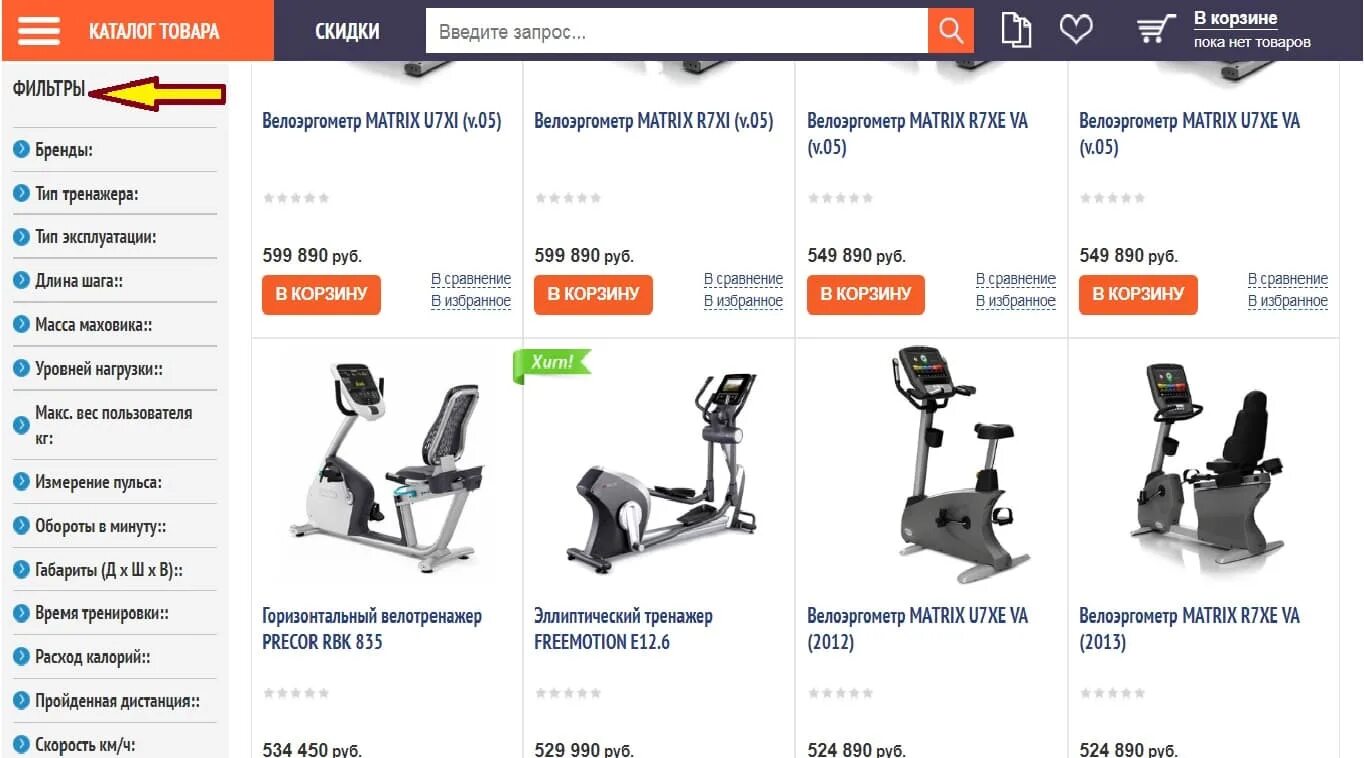Click the orange search magnifier icon
This screenshot has height=758, width=1364.
click(951, 31)
